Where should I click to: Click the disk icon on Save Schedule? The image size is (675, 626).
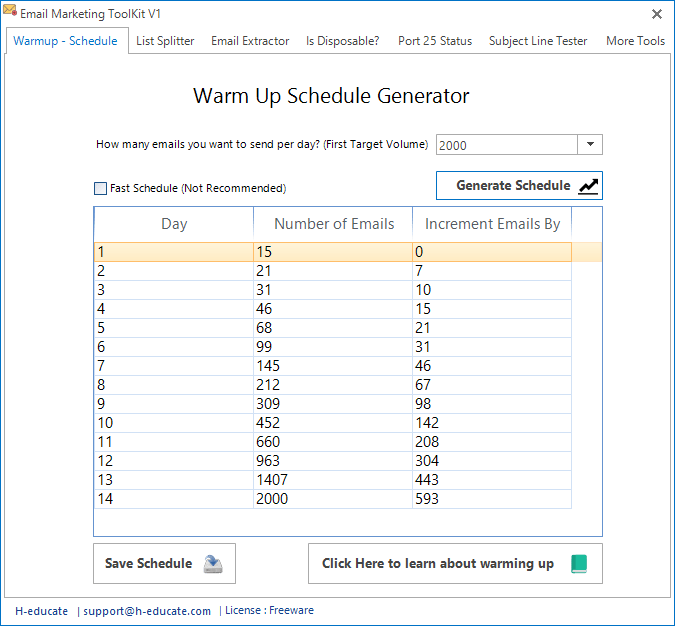[213, 564]
